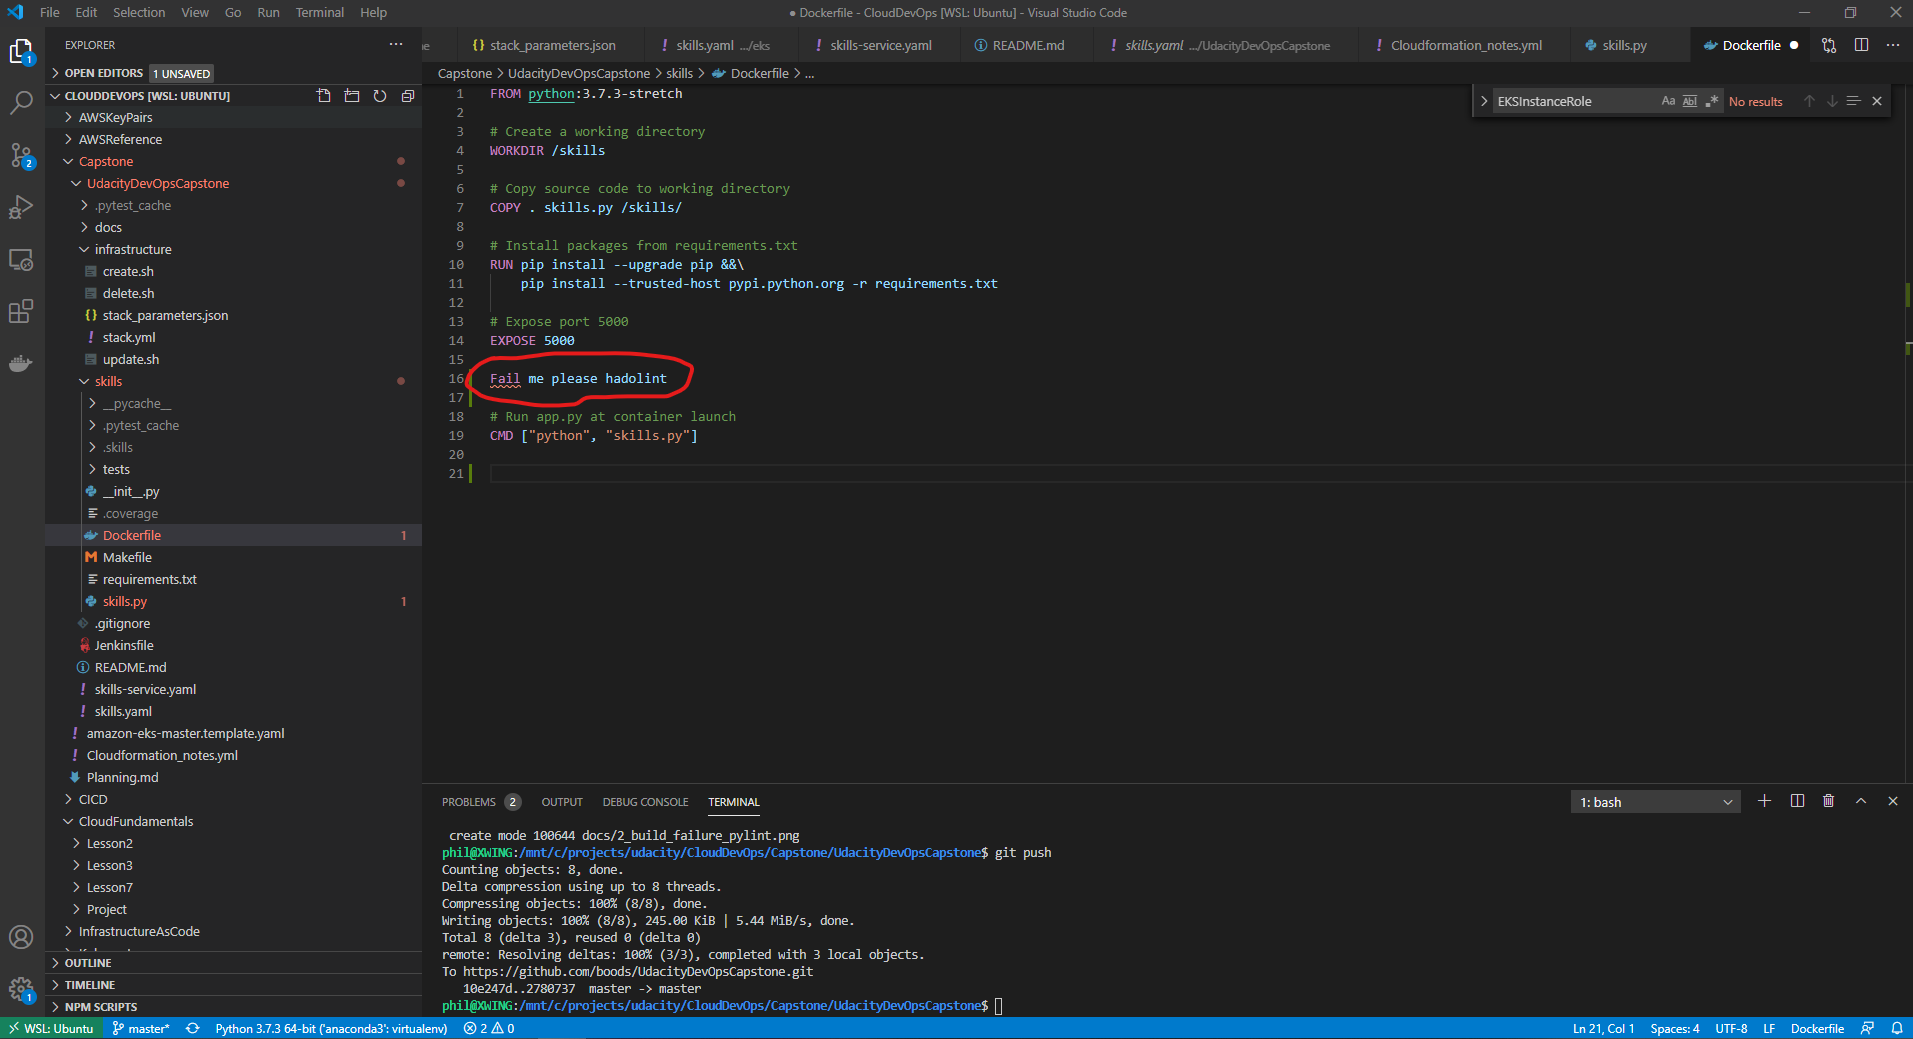Expand the AWSKeyPairs folder
The height and width of the screenshot is (1039, 1913).
[x=233, y=117]
